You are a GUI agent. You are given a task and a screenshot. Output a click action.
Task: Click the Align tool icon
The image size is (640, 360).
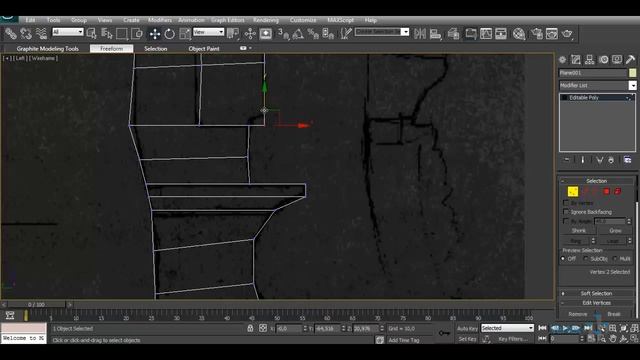[435, 34]
